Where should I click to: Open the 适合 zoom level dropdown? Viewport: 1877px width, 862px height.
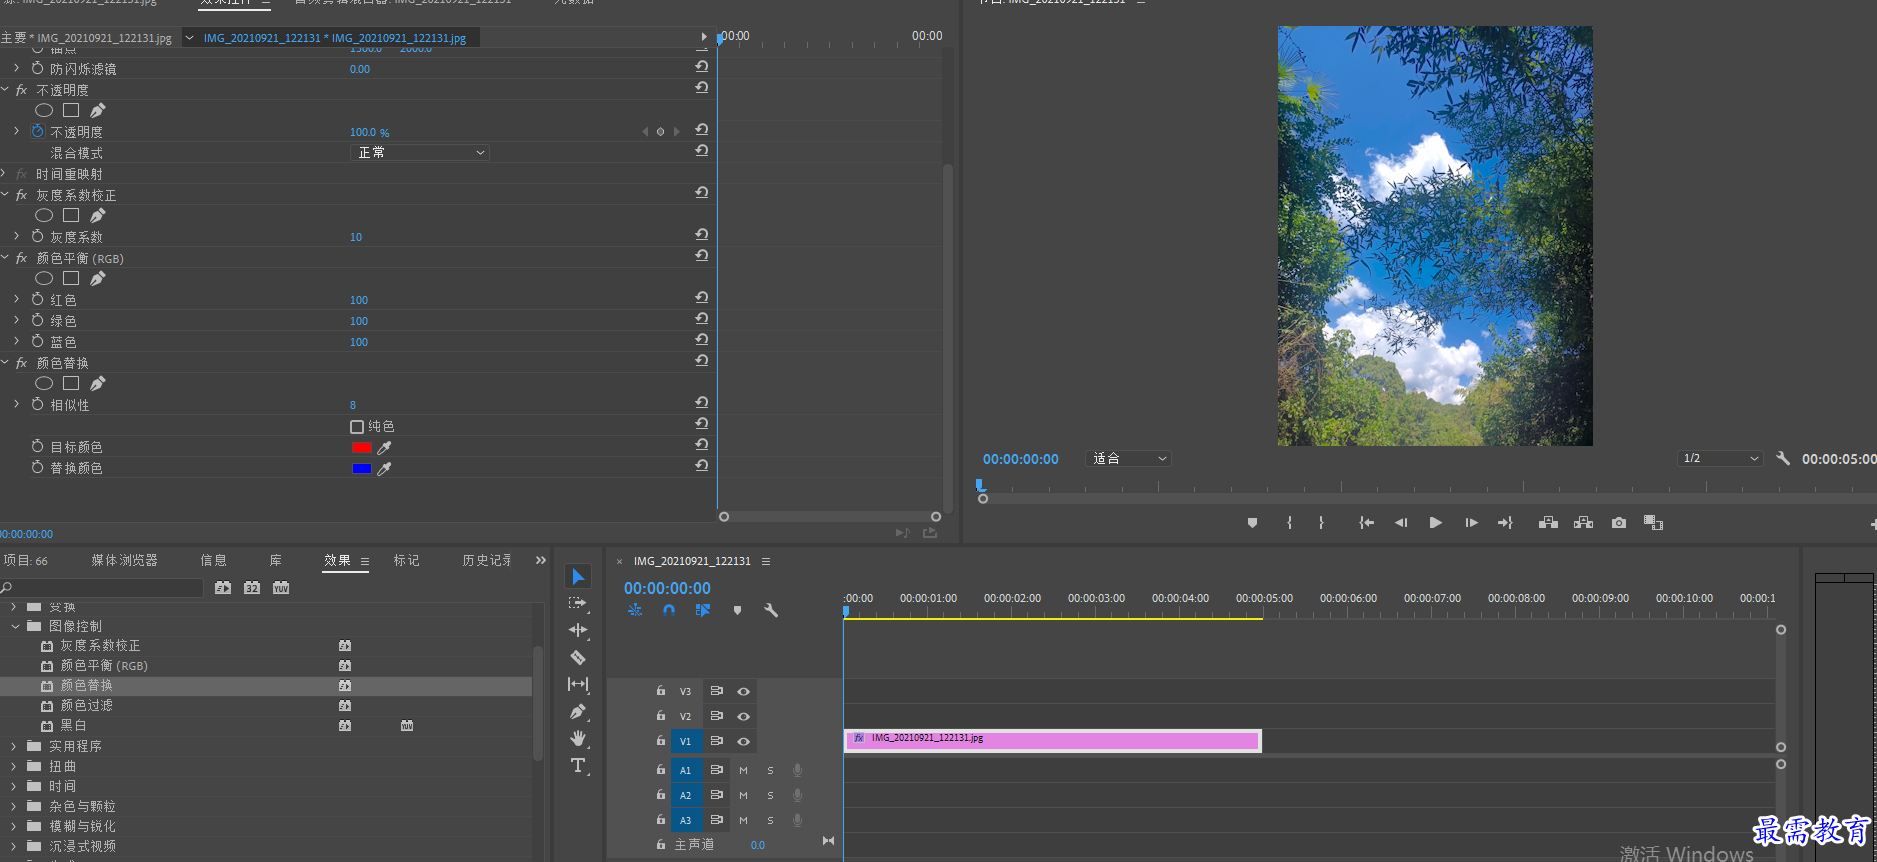(x=1129, y=458)
